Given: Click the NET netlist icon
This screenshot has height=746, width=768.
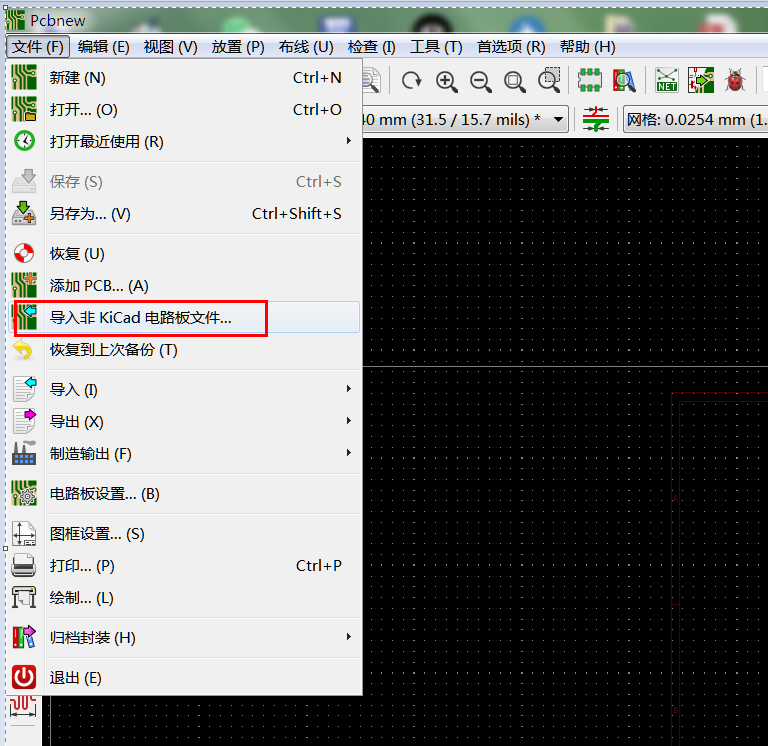Looking at the screenshot, I should click(x=666, y=81).
